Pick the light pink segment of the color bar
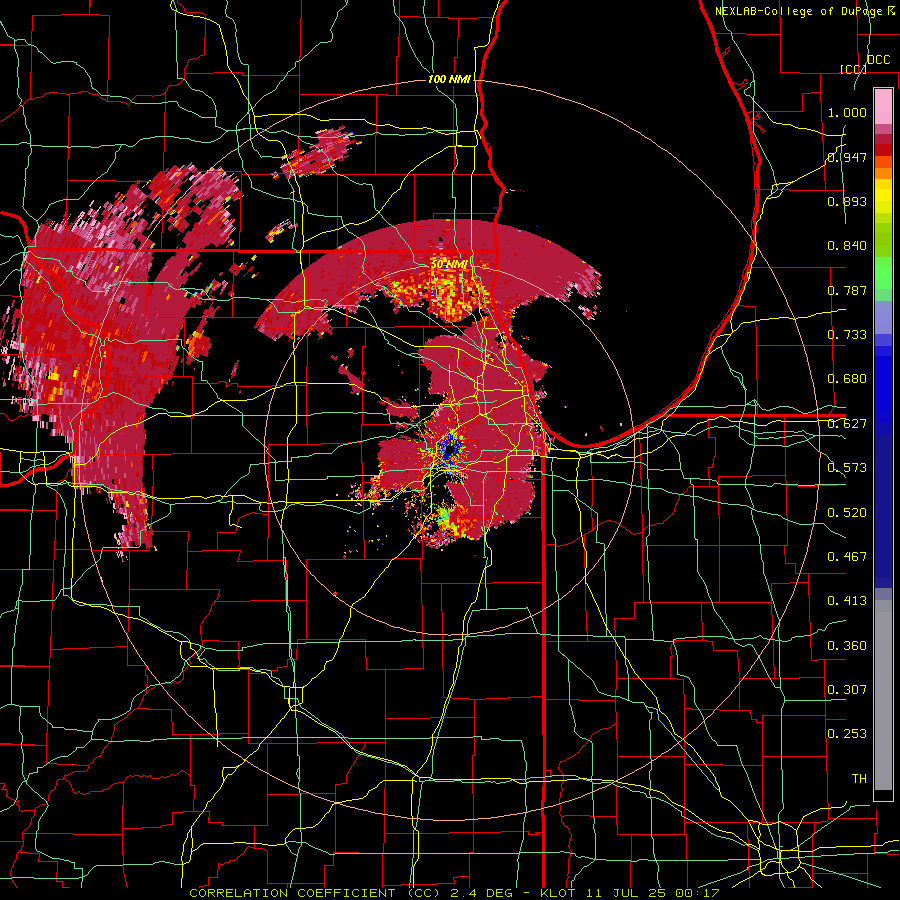 [883, 106]
